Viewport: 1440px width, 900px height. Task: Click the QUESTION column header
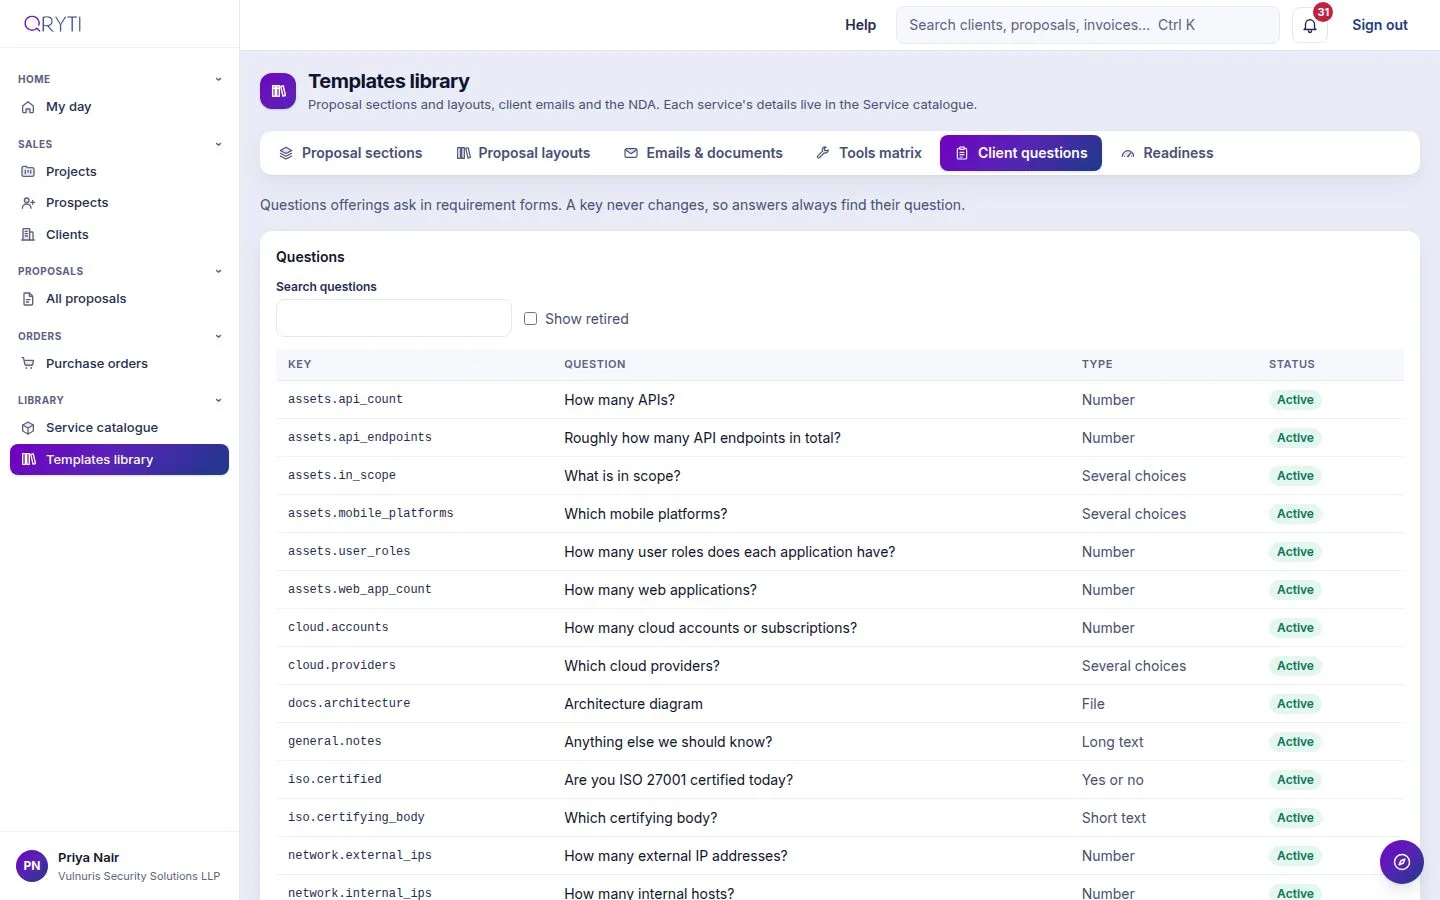pos(595,364)
